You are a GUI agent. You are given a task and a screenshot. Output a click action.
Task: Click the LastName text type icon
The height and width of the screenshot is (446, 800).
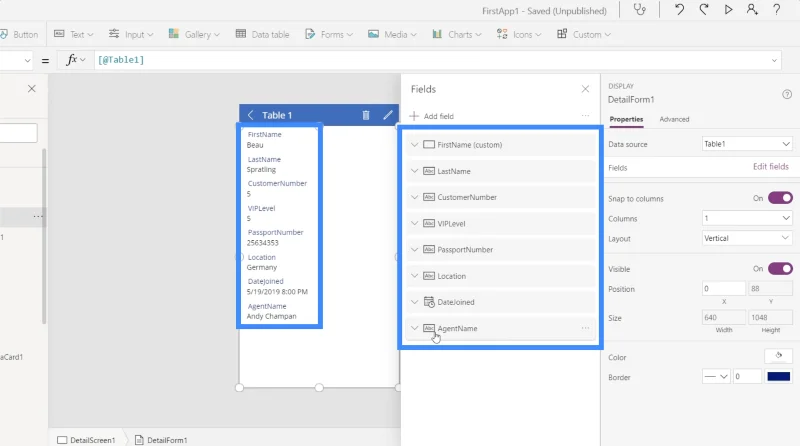[x=429, y=171]
